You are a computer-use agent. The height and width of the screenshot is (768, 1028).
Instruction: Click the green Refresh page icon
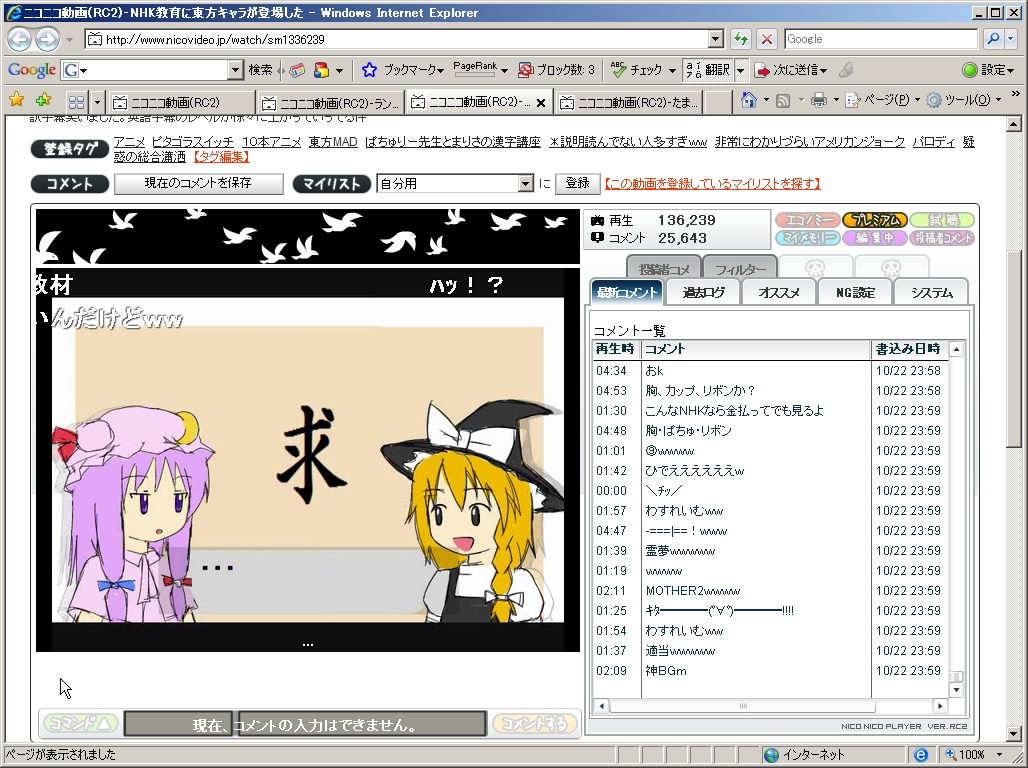point(741,39)
